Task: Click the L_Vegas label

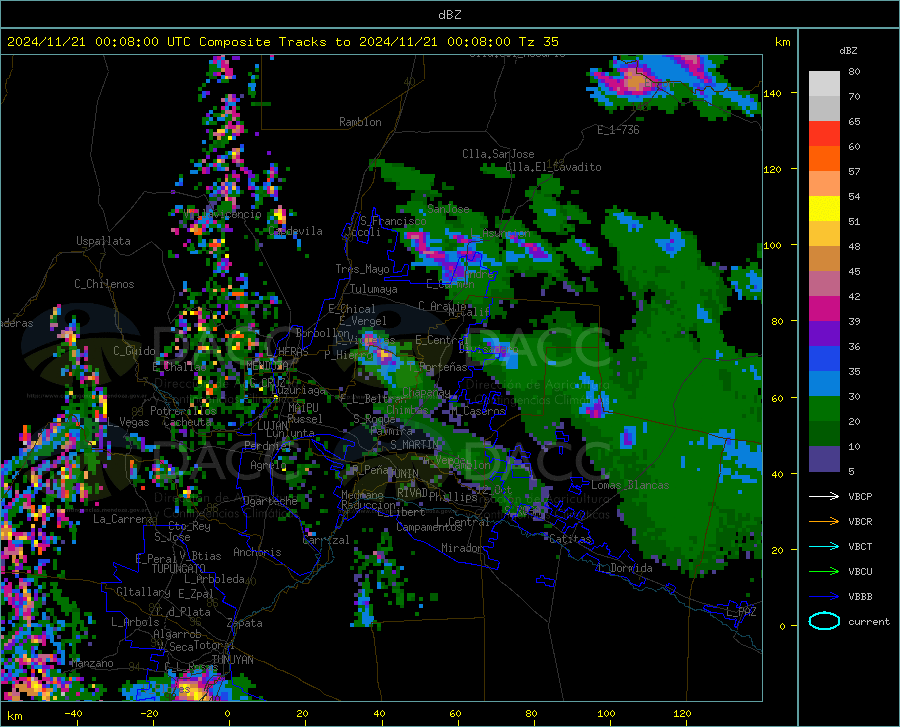Action: (x=129, y=422)
